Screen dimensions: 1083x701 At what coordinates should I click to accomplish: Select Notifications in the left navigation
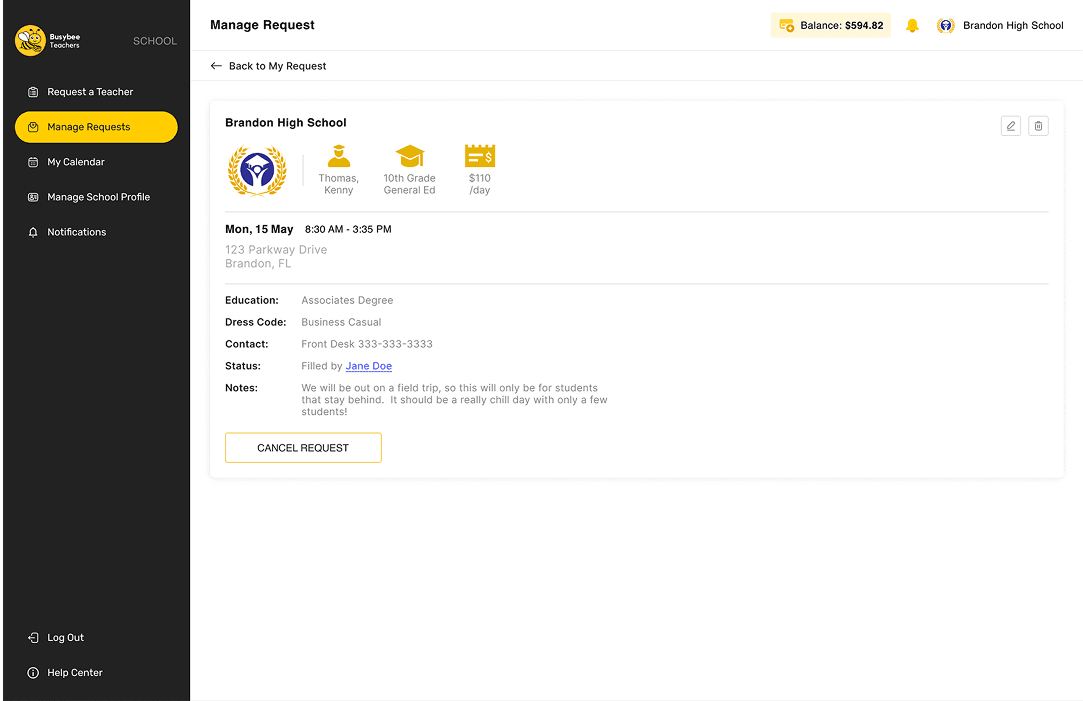point(34,231)
